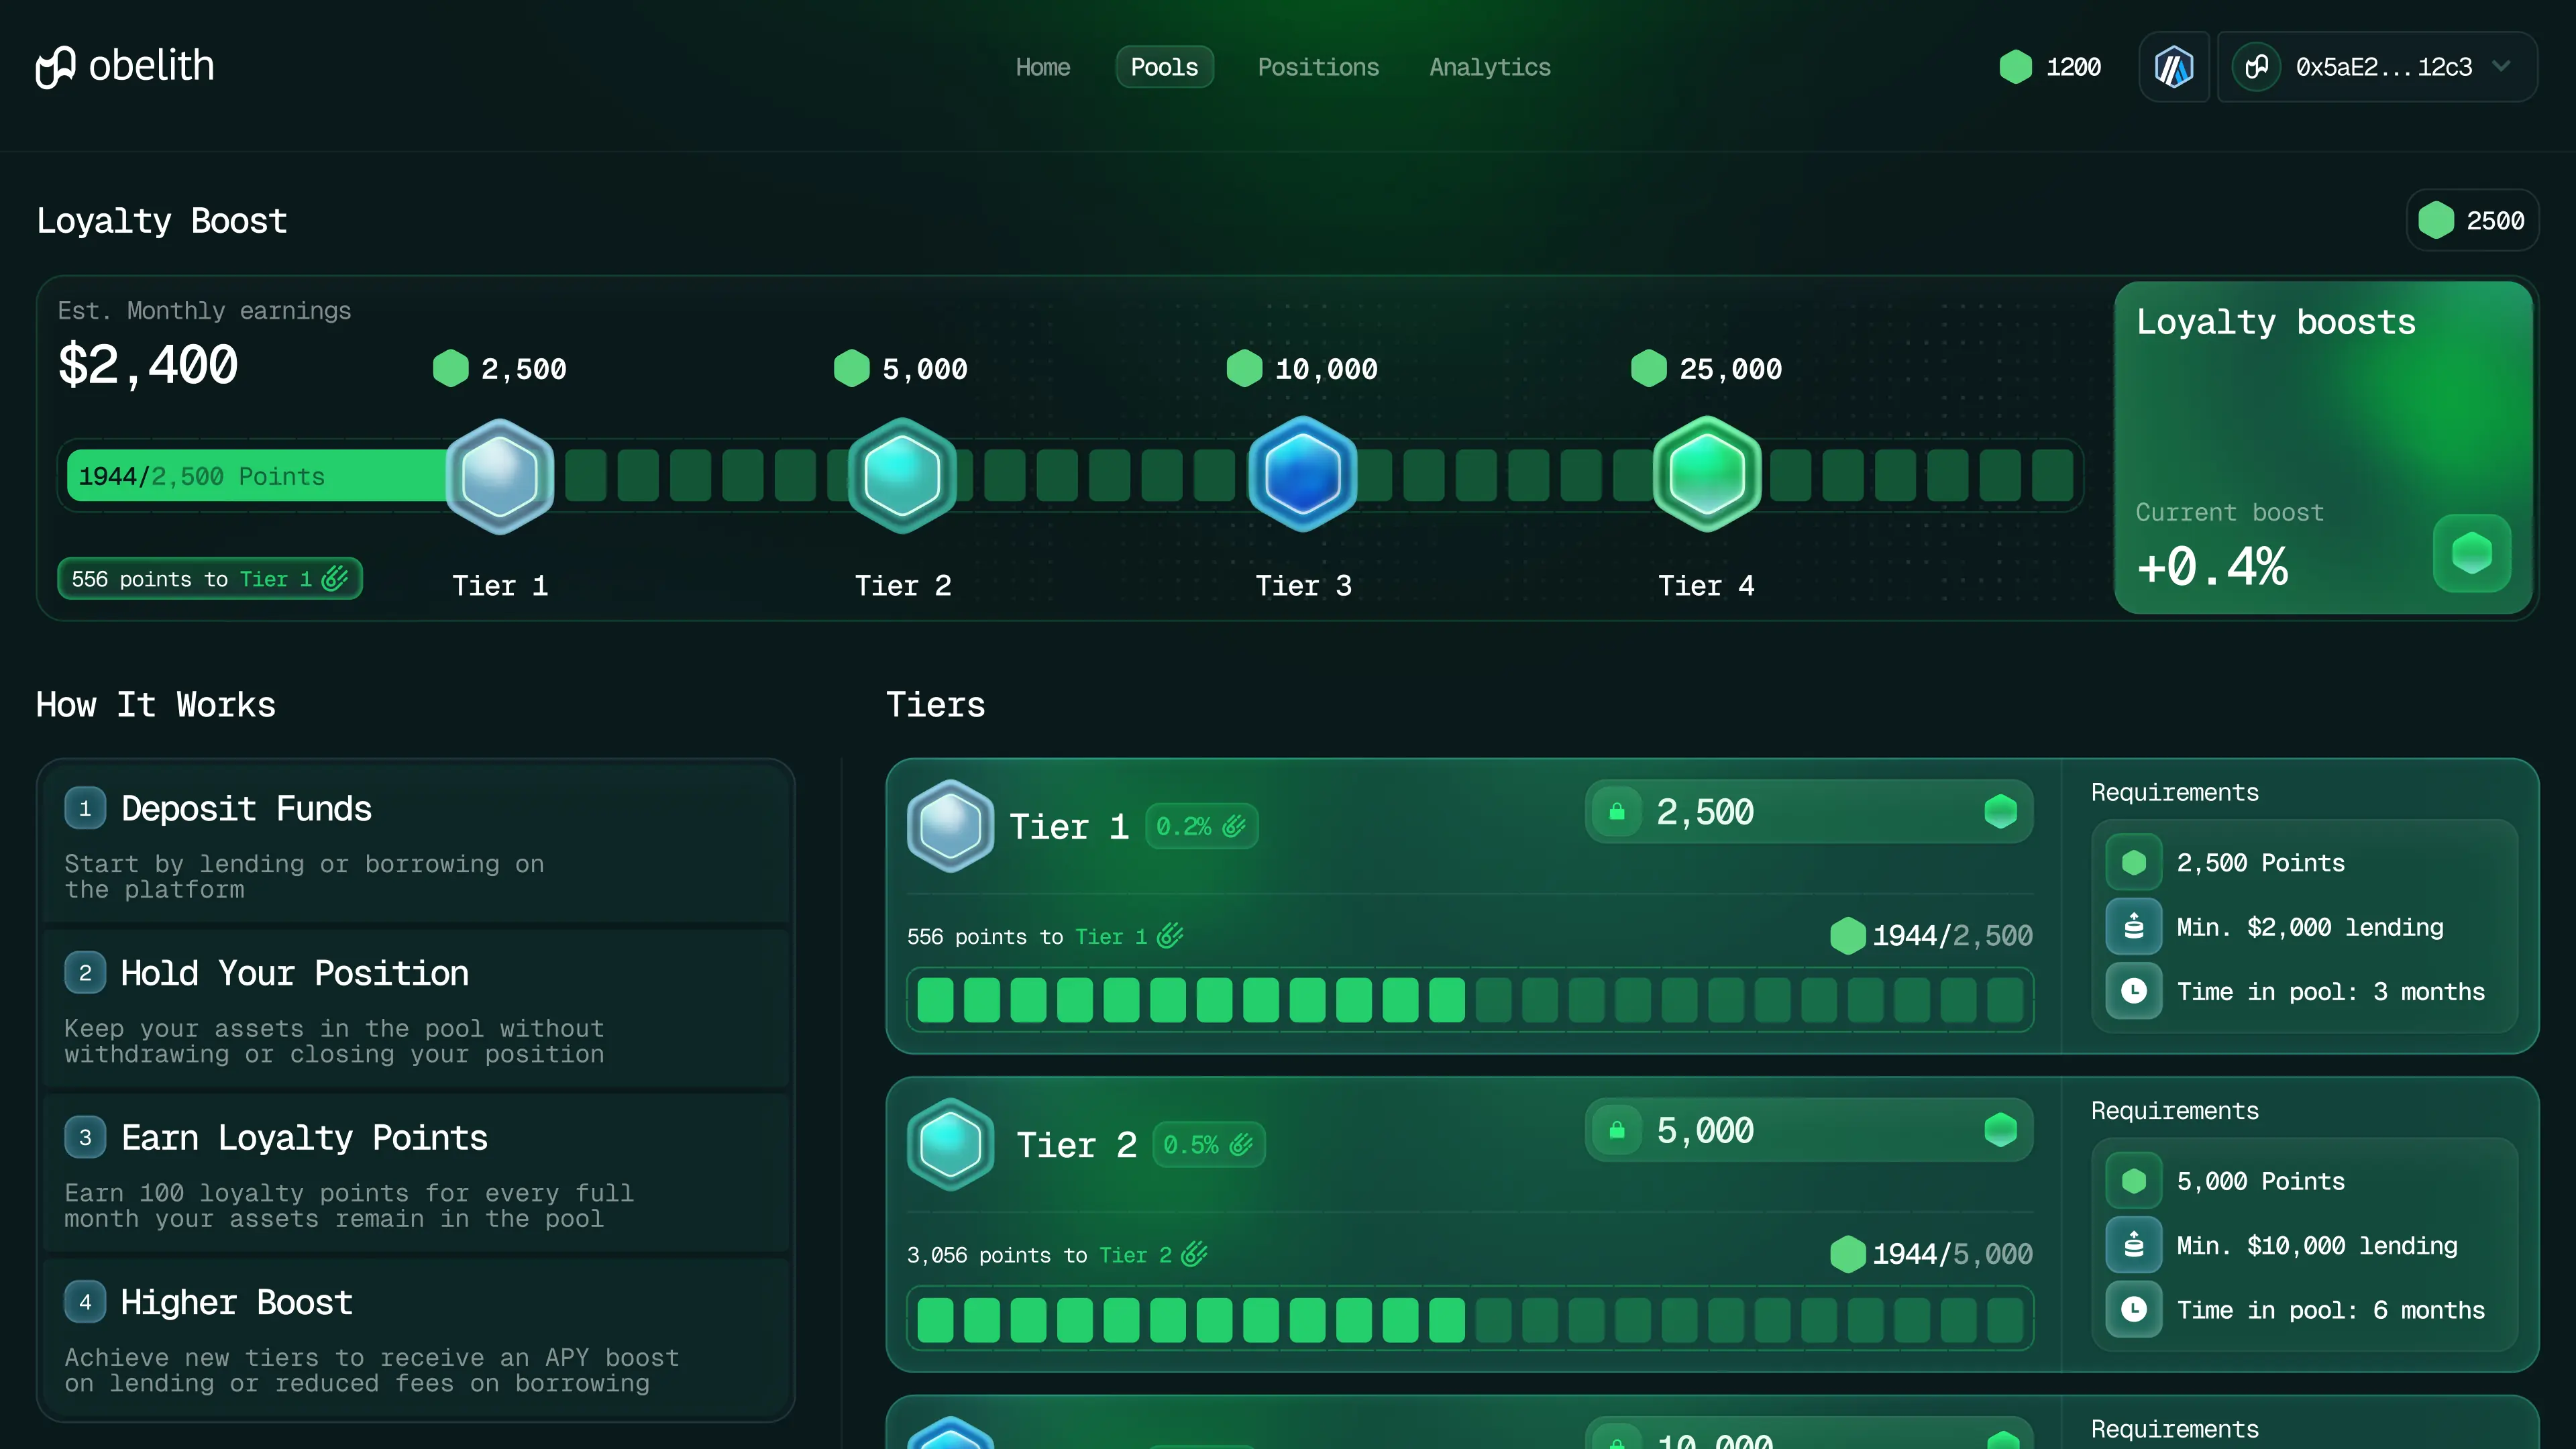Click the Tier 1 card hexagon badge icon
2576x1449 pixels.
[x=950, y=826]
